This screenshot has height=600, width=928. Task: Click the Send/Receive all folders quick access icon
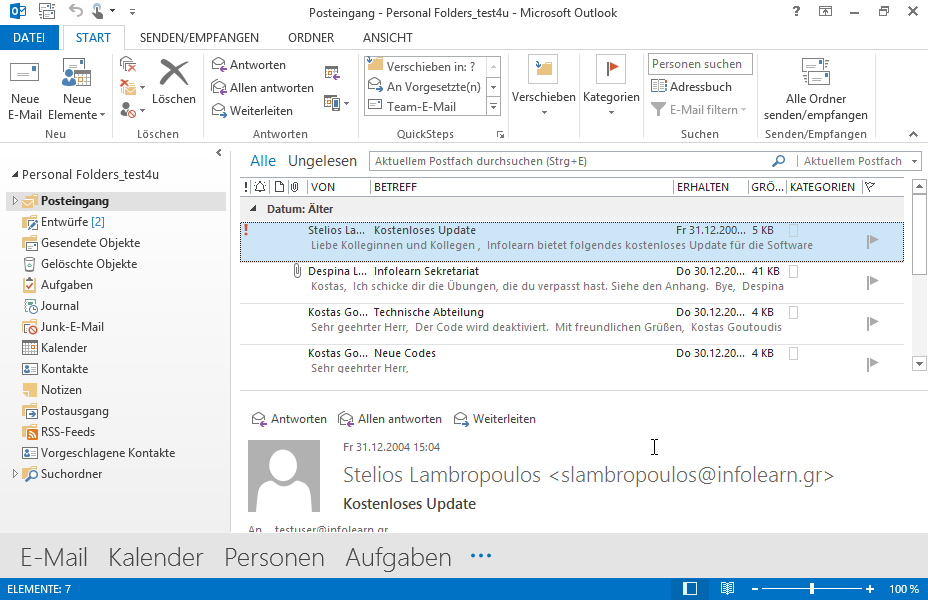pos(46,11)
